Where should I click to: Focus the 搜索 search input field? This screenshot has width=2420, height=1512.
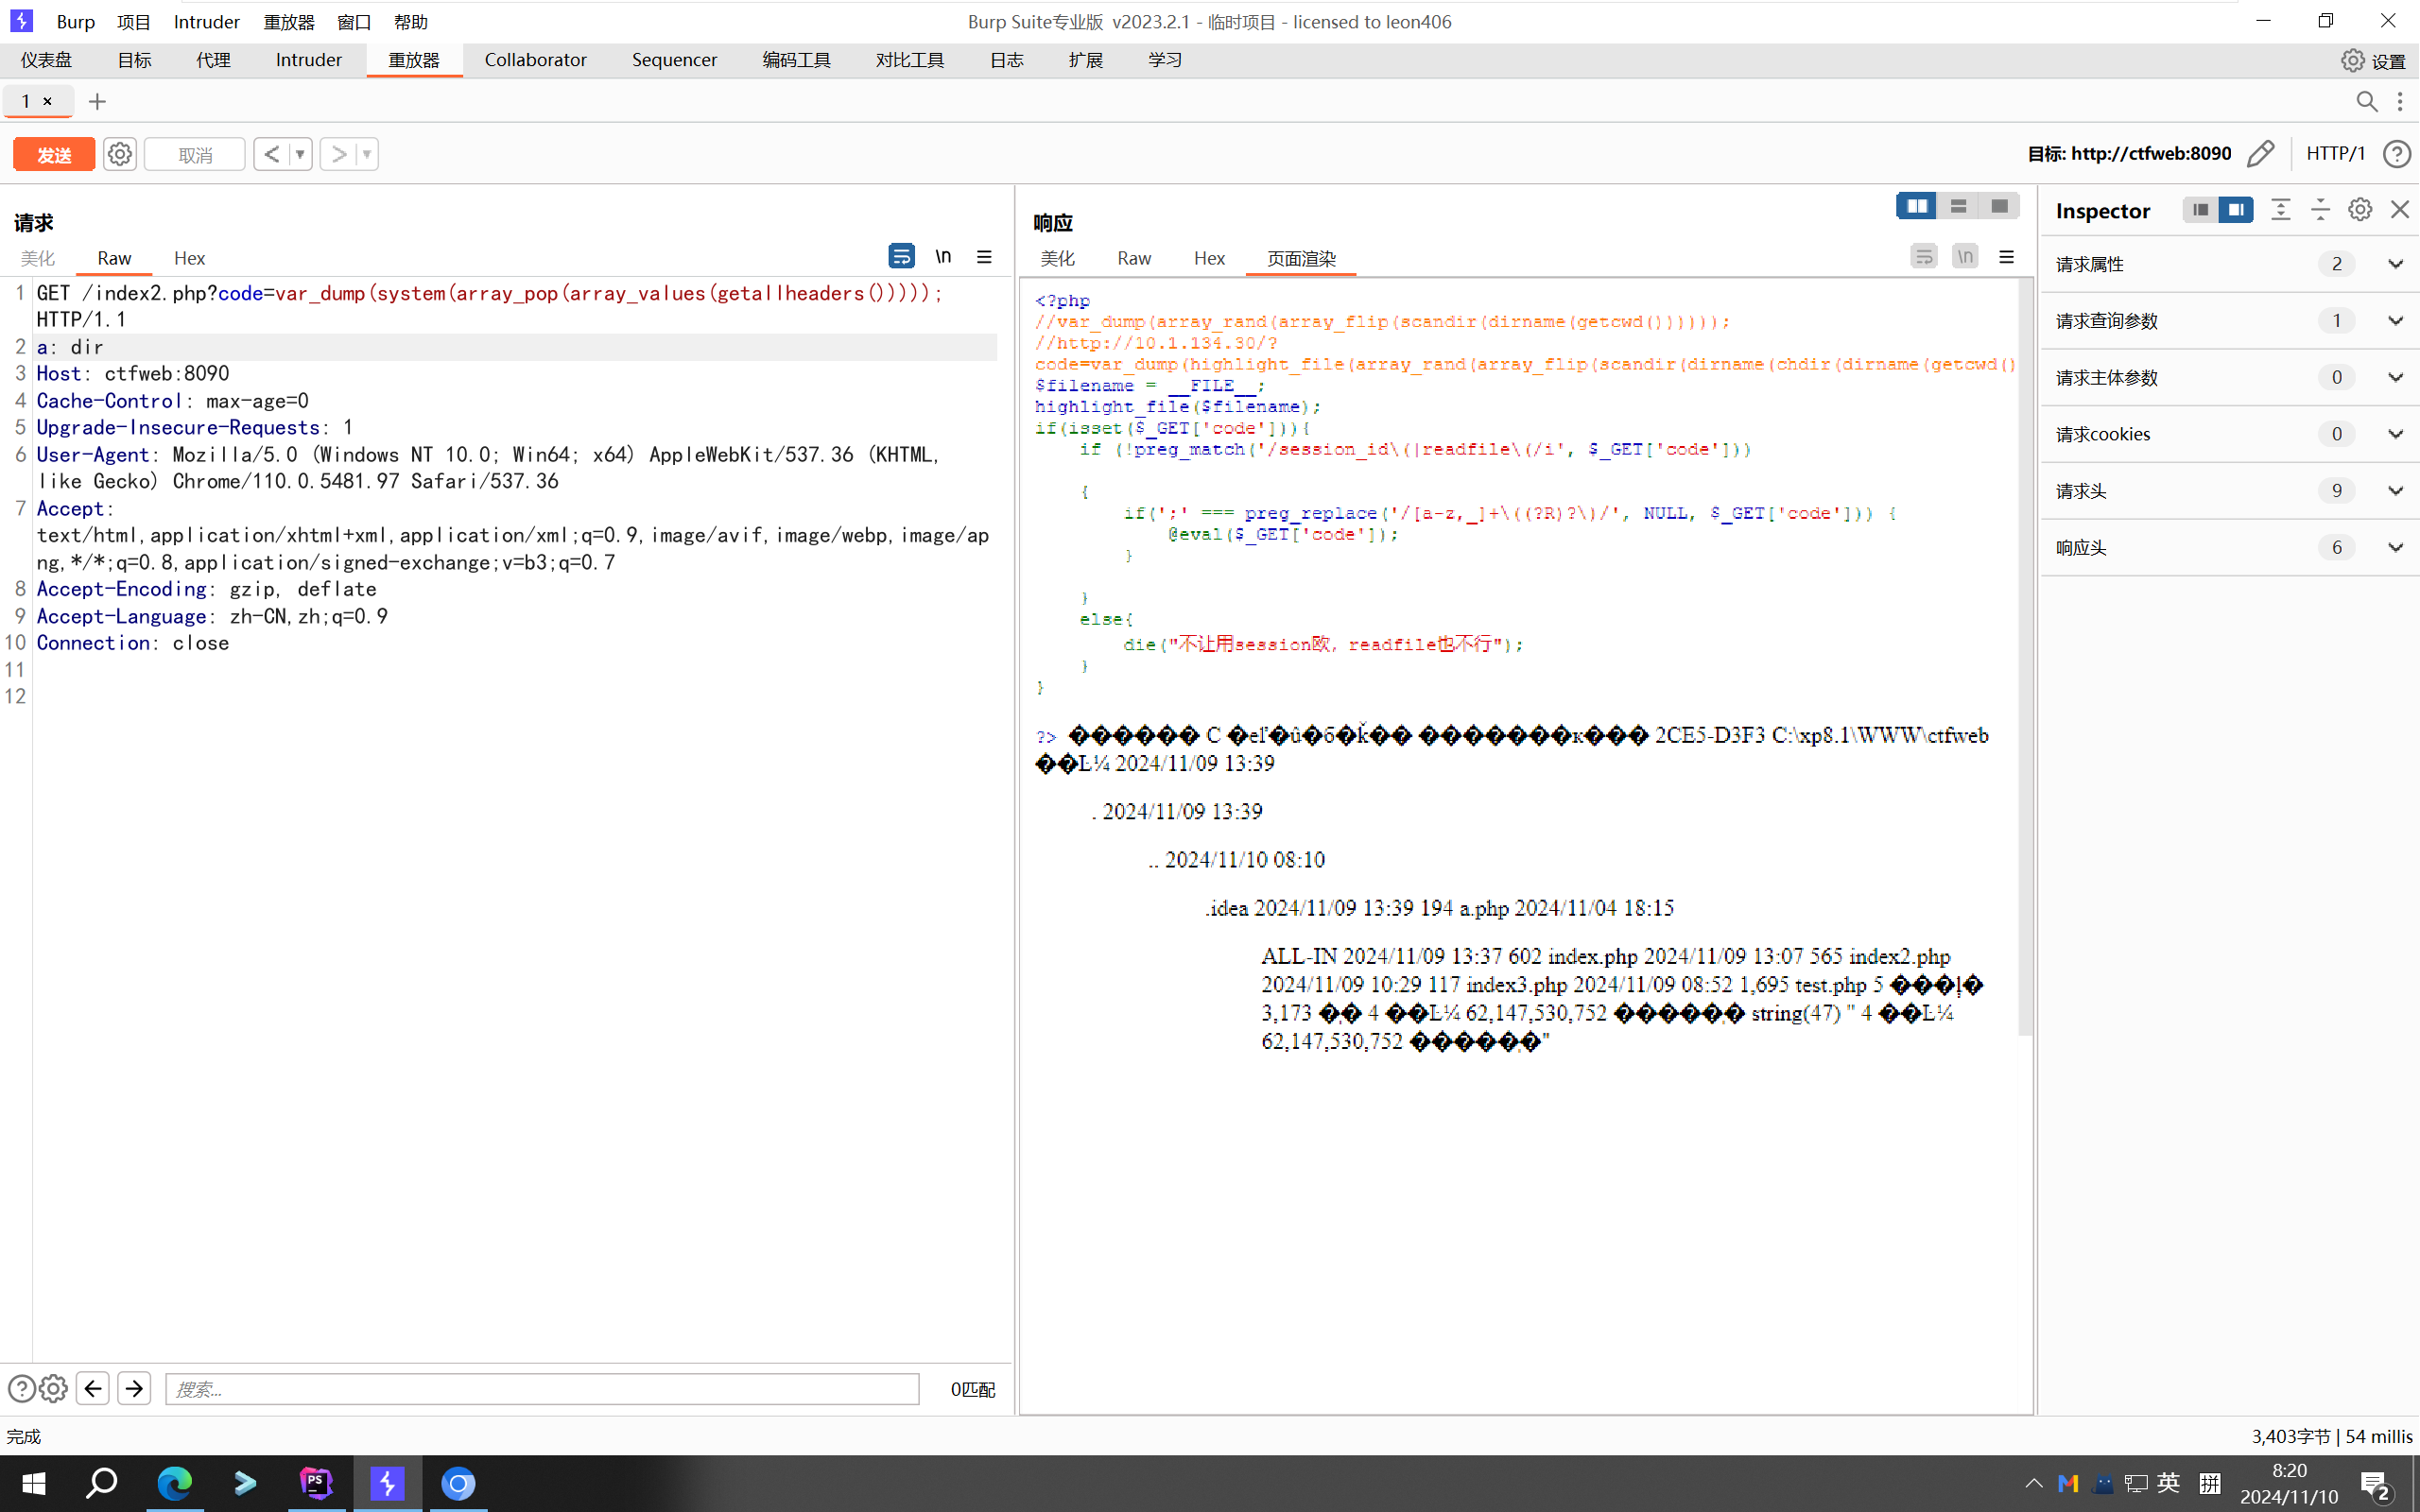coord(542,1389)
